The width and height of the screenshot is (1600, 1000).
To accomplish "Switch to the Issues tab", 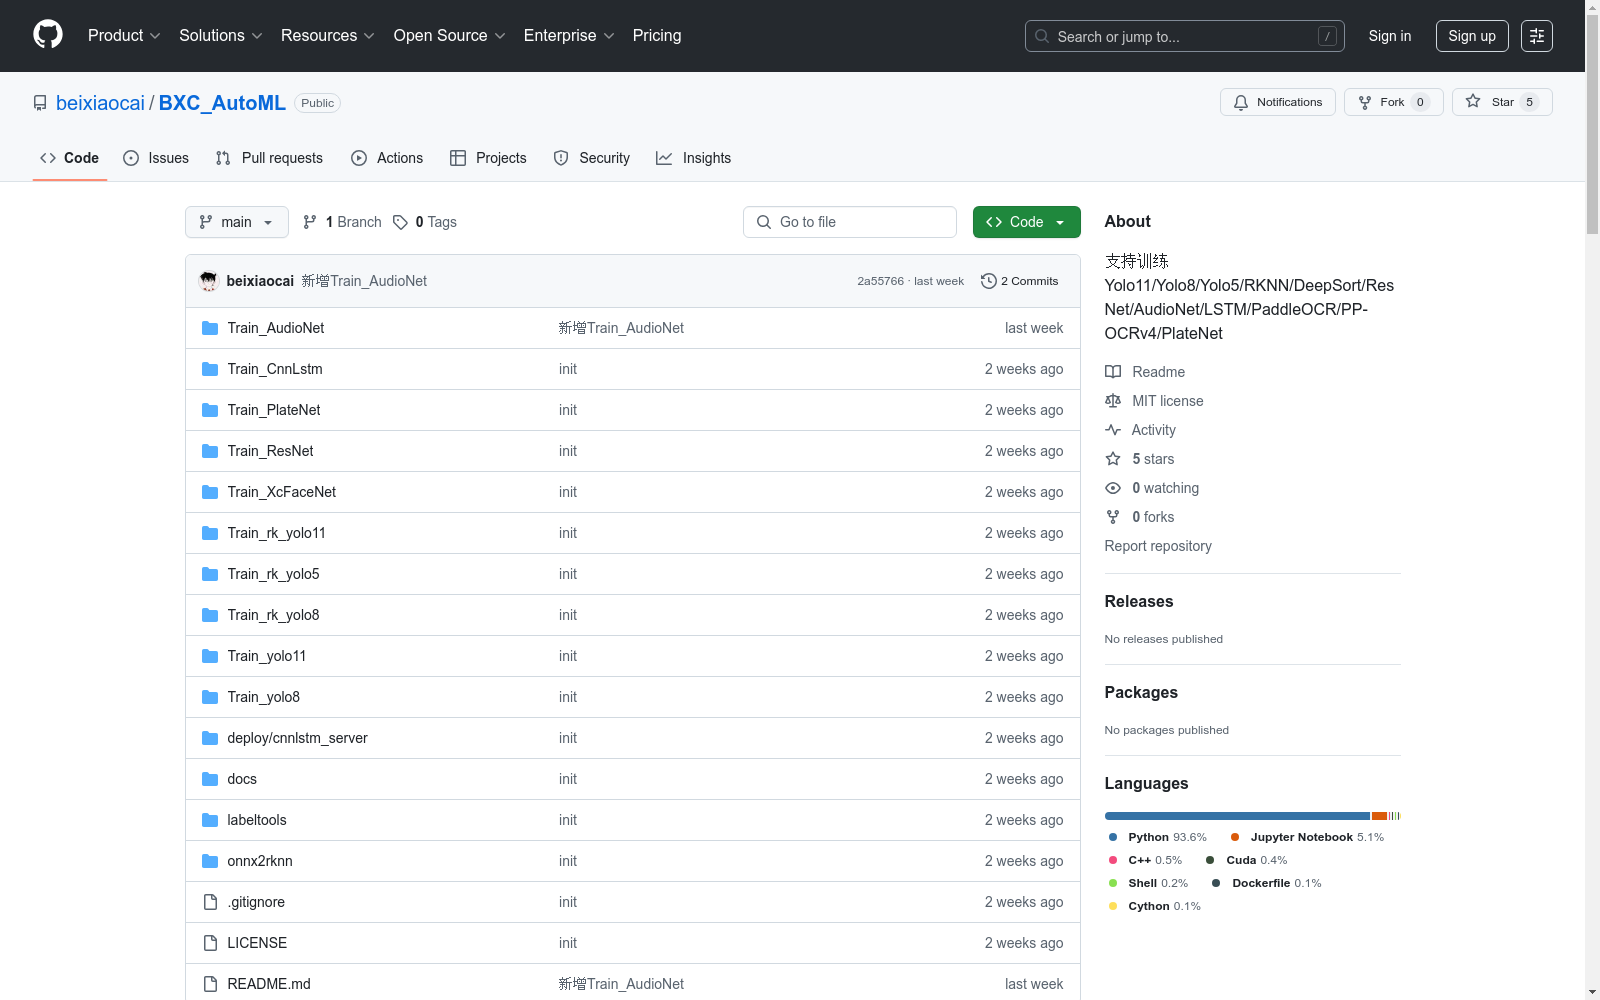I will 156,158.
